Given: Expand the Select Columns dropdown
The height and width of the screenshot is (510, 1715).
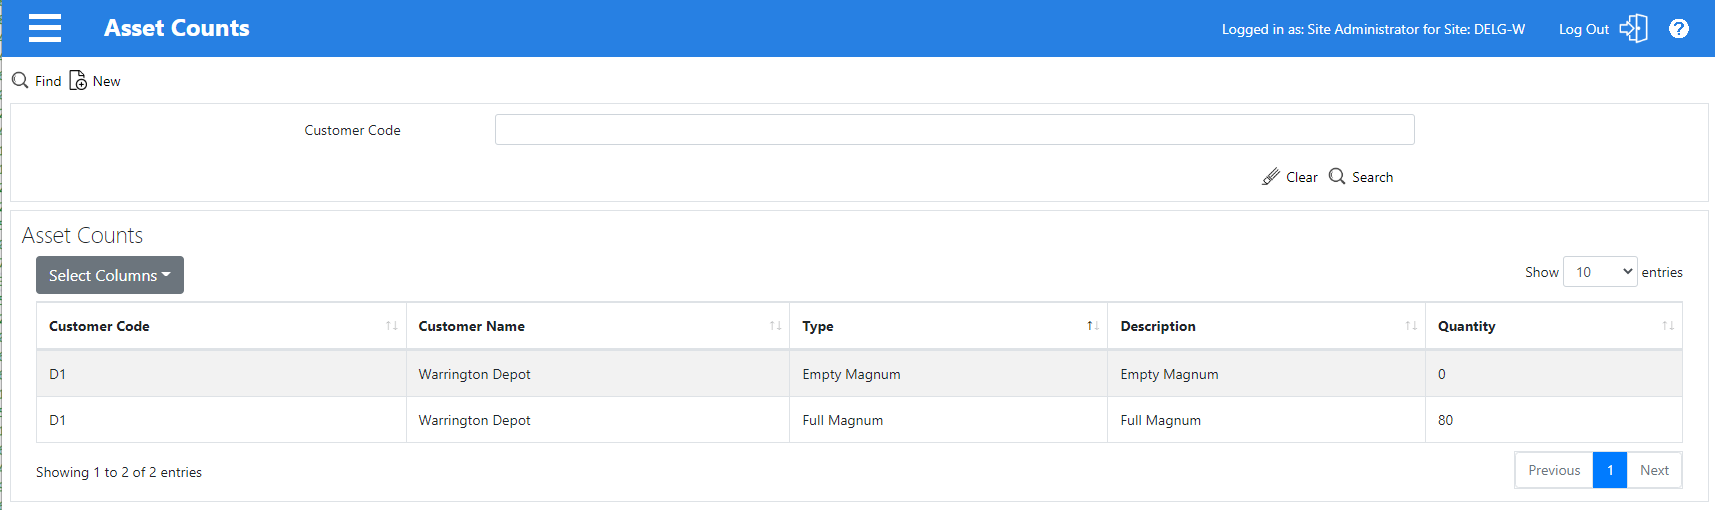Looking at the screenshot, I should pyautogui.click(x=110, y=275).
